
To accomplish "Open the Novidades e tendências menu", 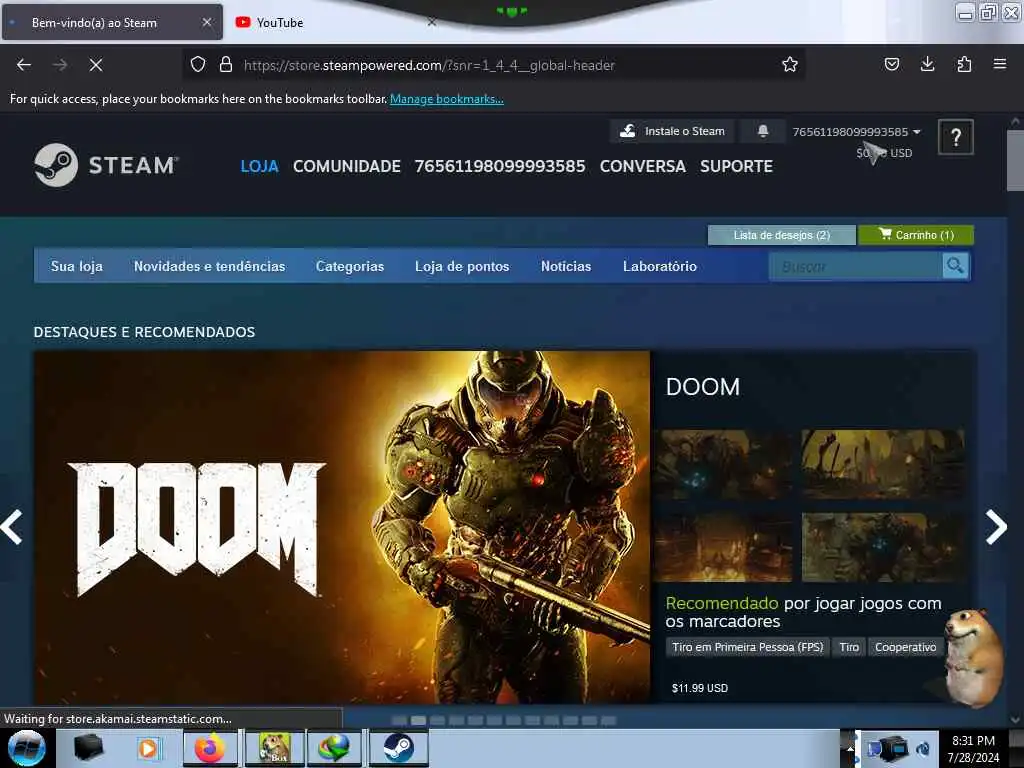I will (209, 266).
